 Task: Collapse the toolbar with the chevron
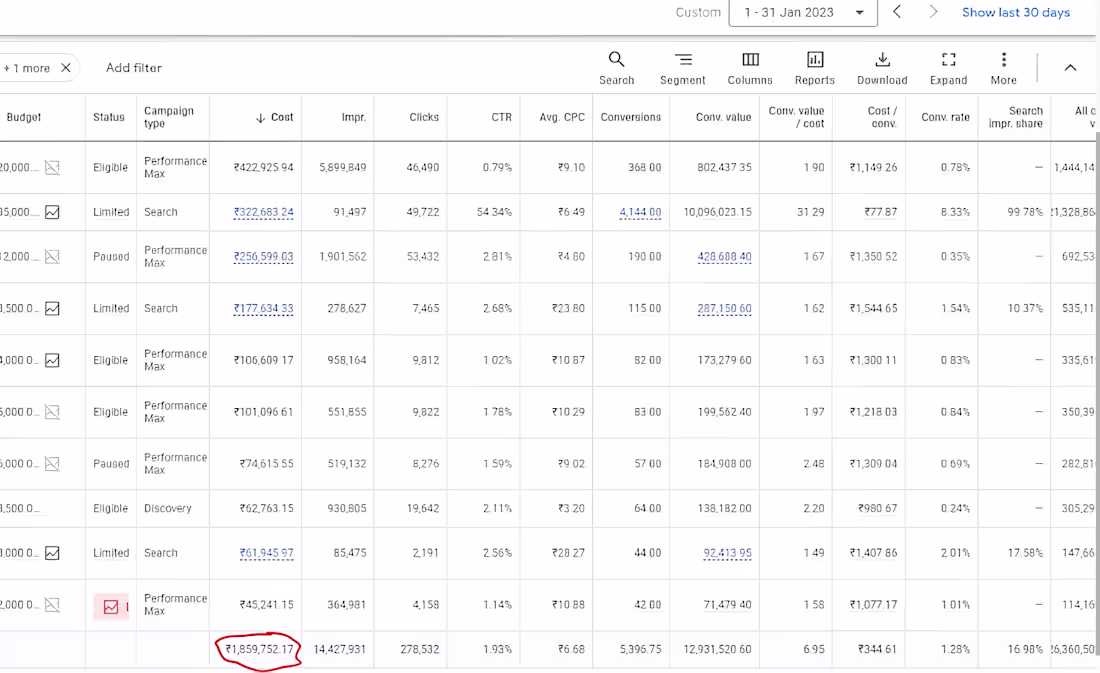pos(1070,68)
